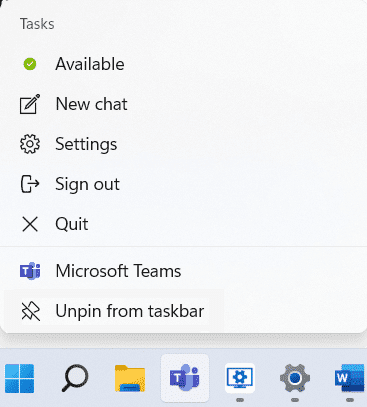Click the Teams icon on taskbar
Screen dimensions: 367x407
pos(185,378)
